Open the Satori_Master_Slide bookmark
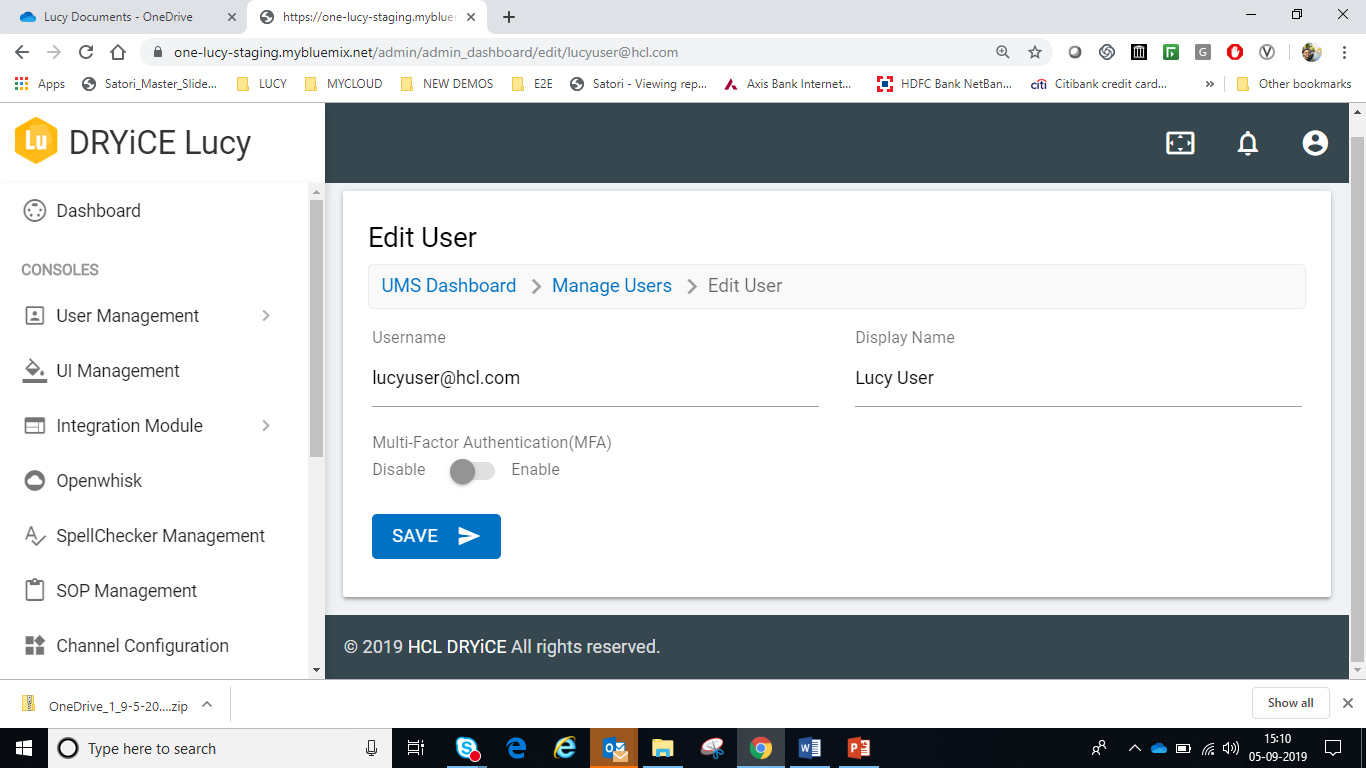The width and height of the screenshot is (1366, 768). click(x=149, y=84)
